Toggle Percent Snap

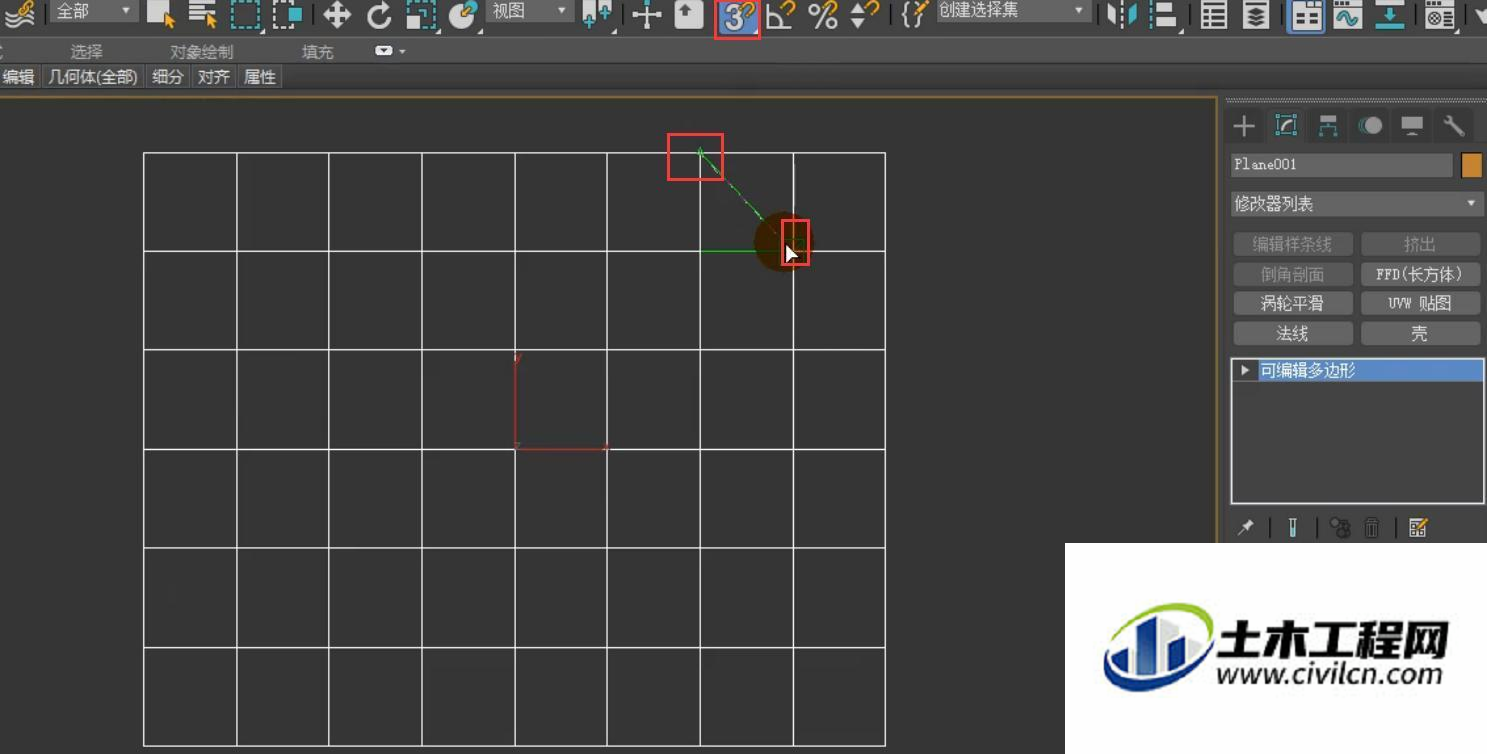click(823, 14)
